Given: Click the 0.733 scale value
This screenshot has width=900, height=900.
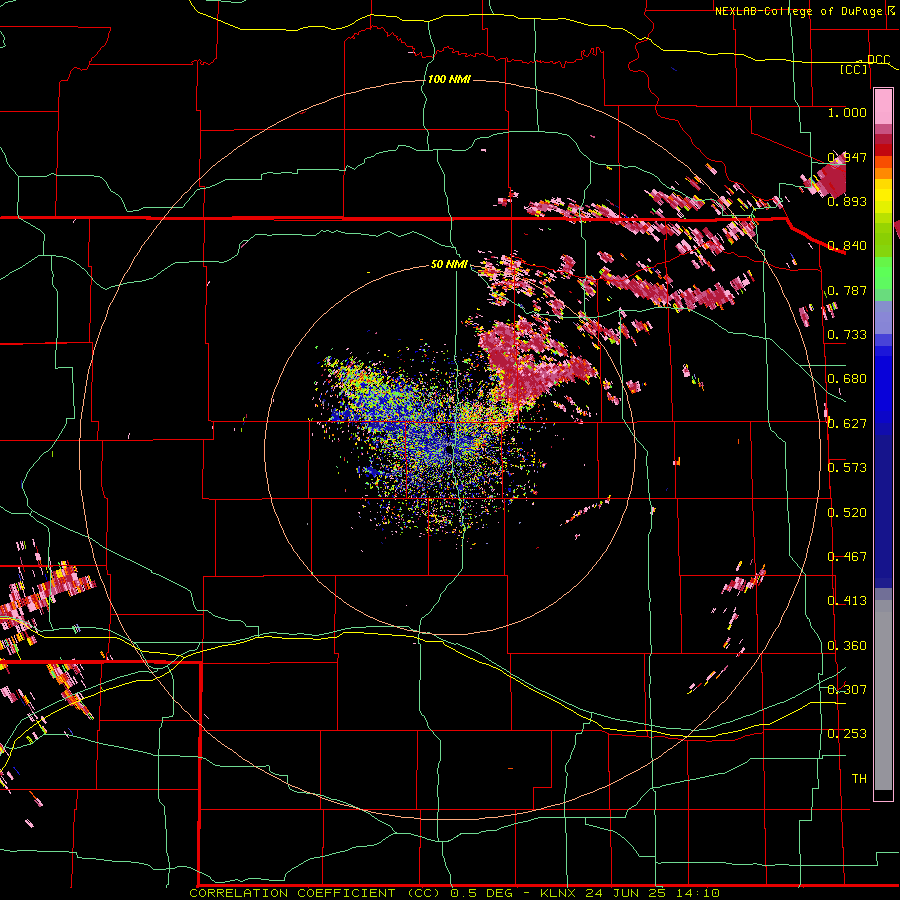Looking at the screenshot, I should [x=847, y=335].
